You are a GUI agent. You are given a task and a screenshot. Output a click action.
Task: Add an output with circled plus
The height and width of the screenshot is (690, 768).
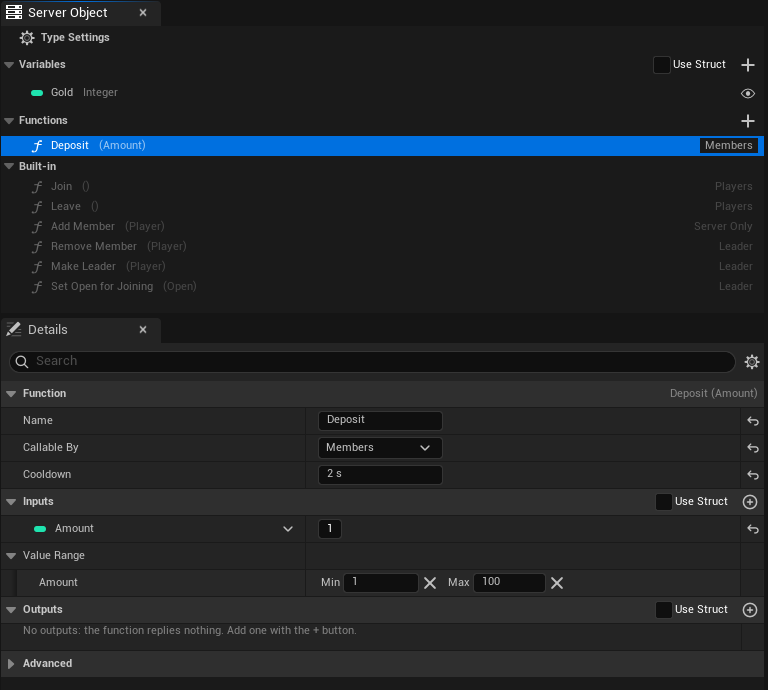coord(750,610)
